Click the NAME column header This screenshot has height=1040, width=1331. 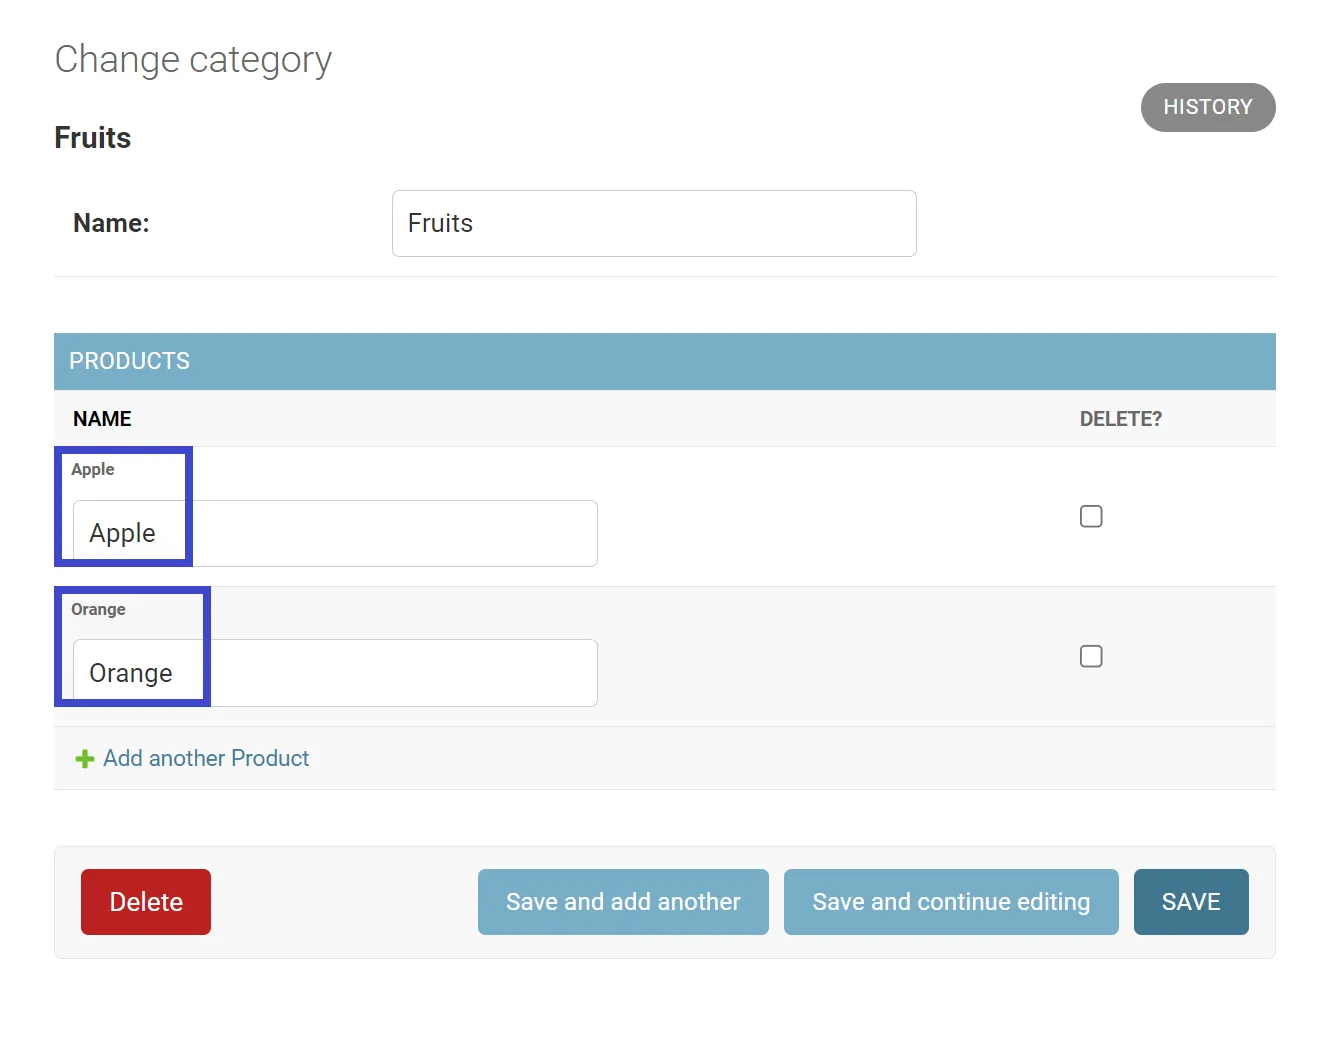pos(102,419)
